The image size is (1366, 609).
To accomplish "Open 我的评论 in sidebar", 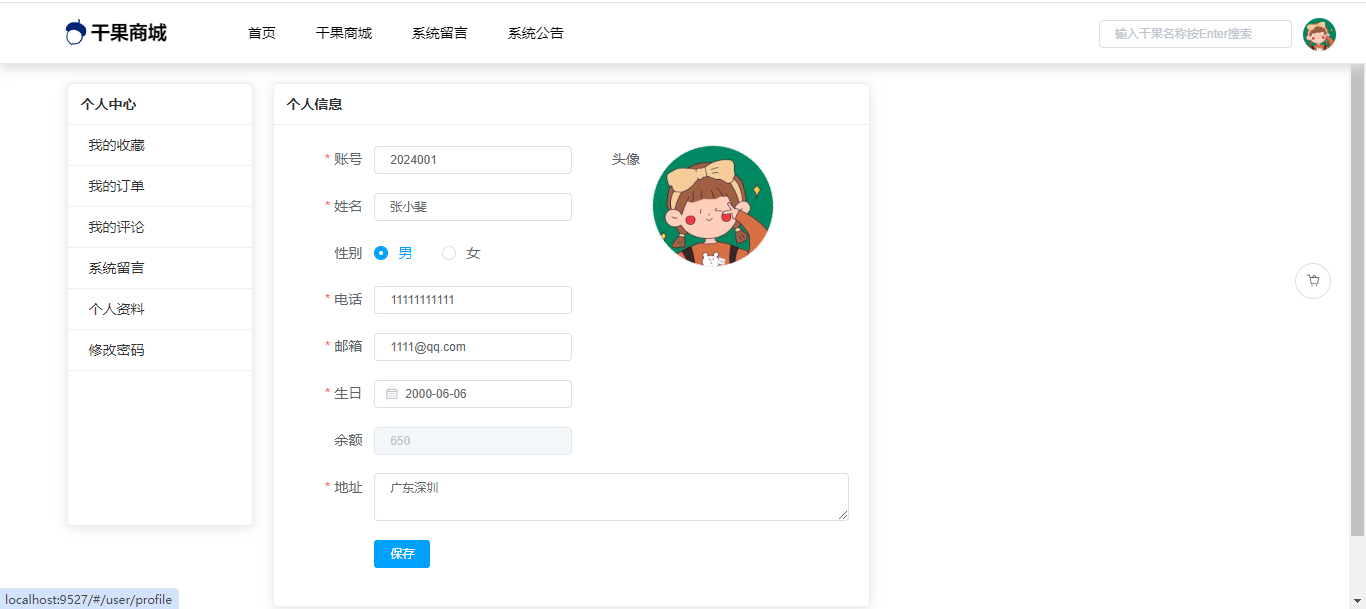I will pos(160,227).
